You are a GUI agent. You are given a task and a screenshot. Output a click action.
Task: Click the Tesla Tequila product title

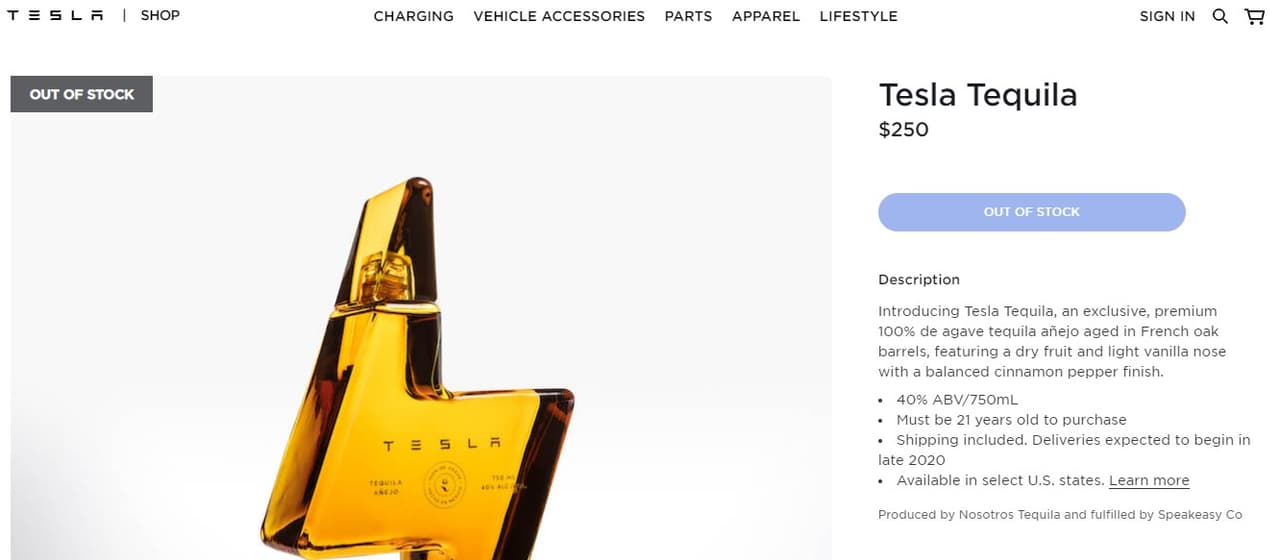(978, 95)
